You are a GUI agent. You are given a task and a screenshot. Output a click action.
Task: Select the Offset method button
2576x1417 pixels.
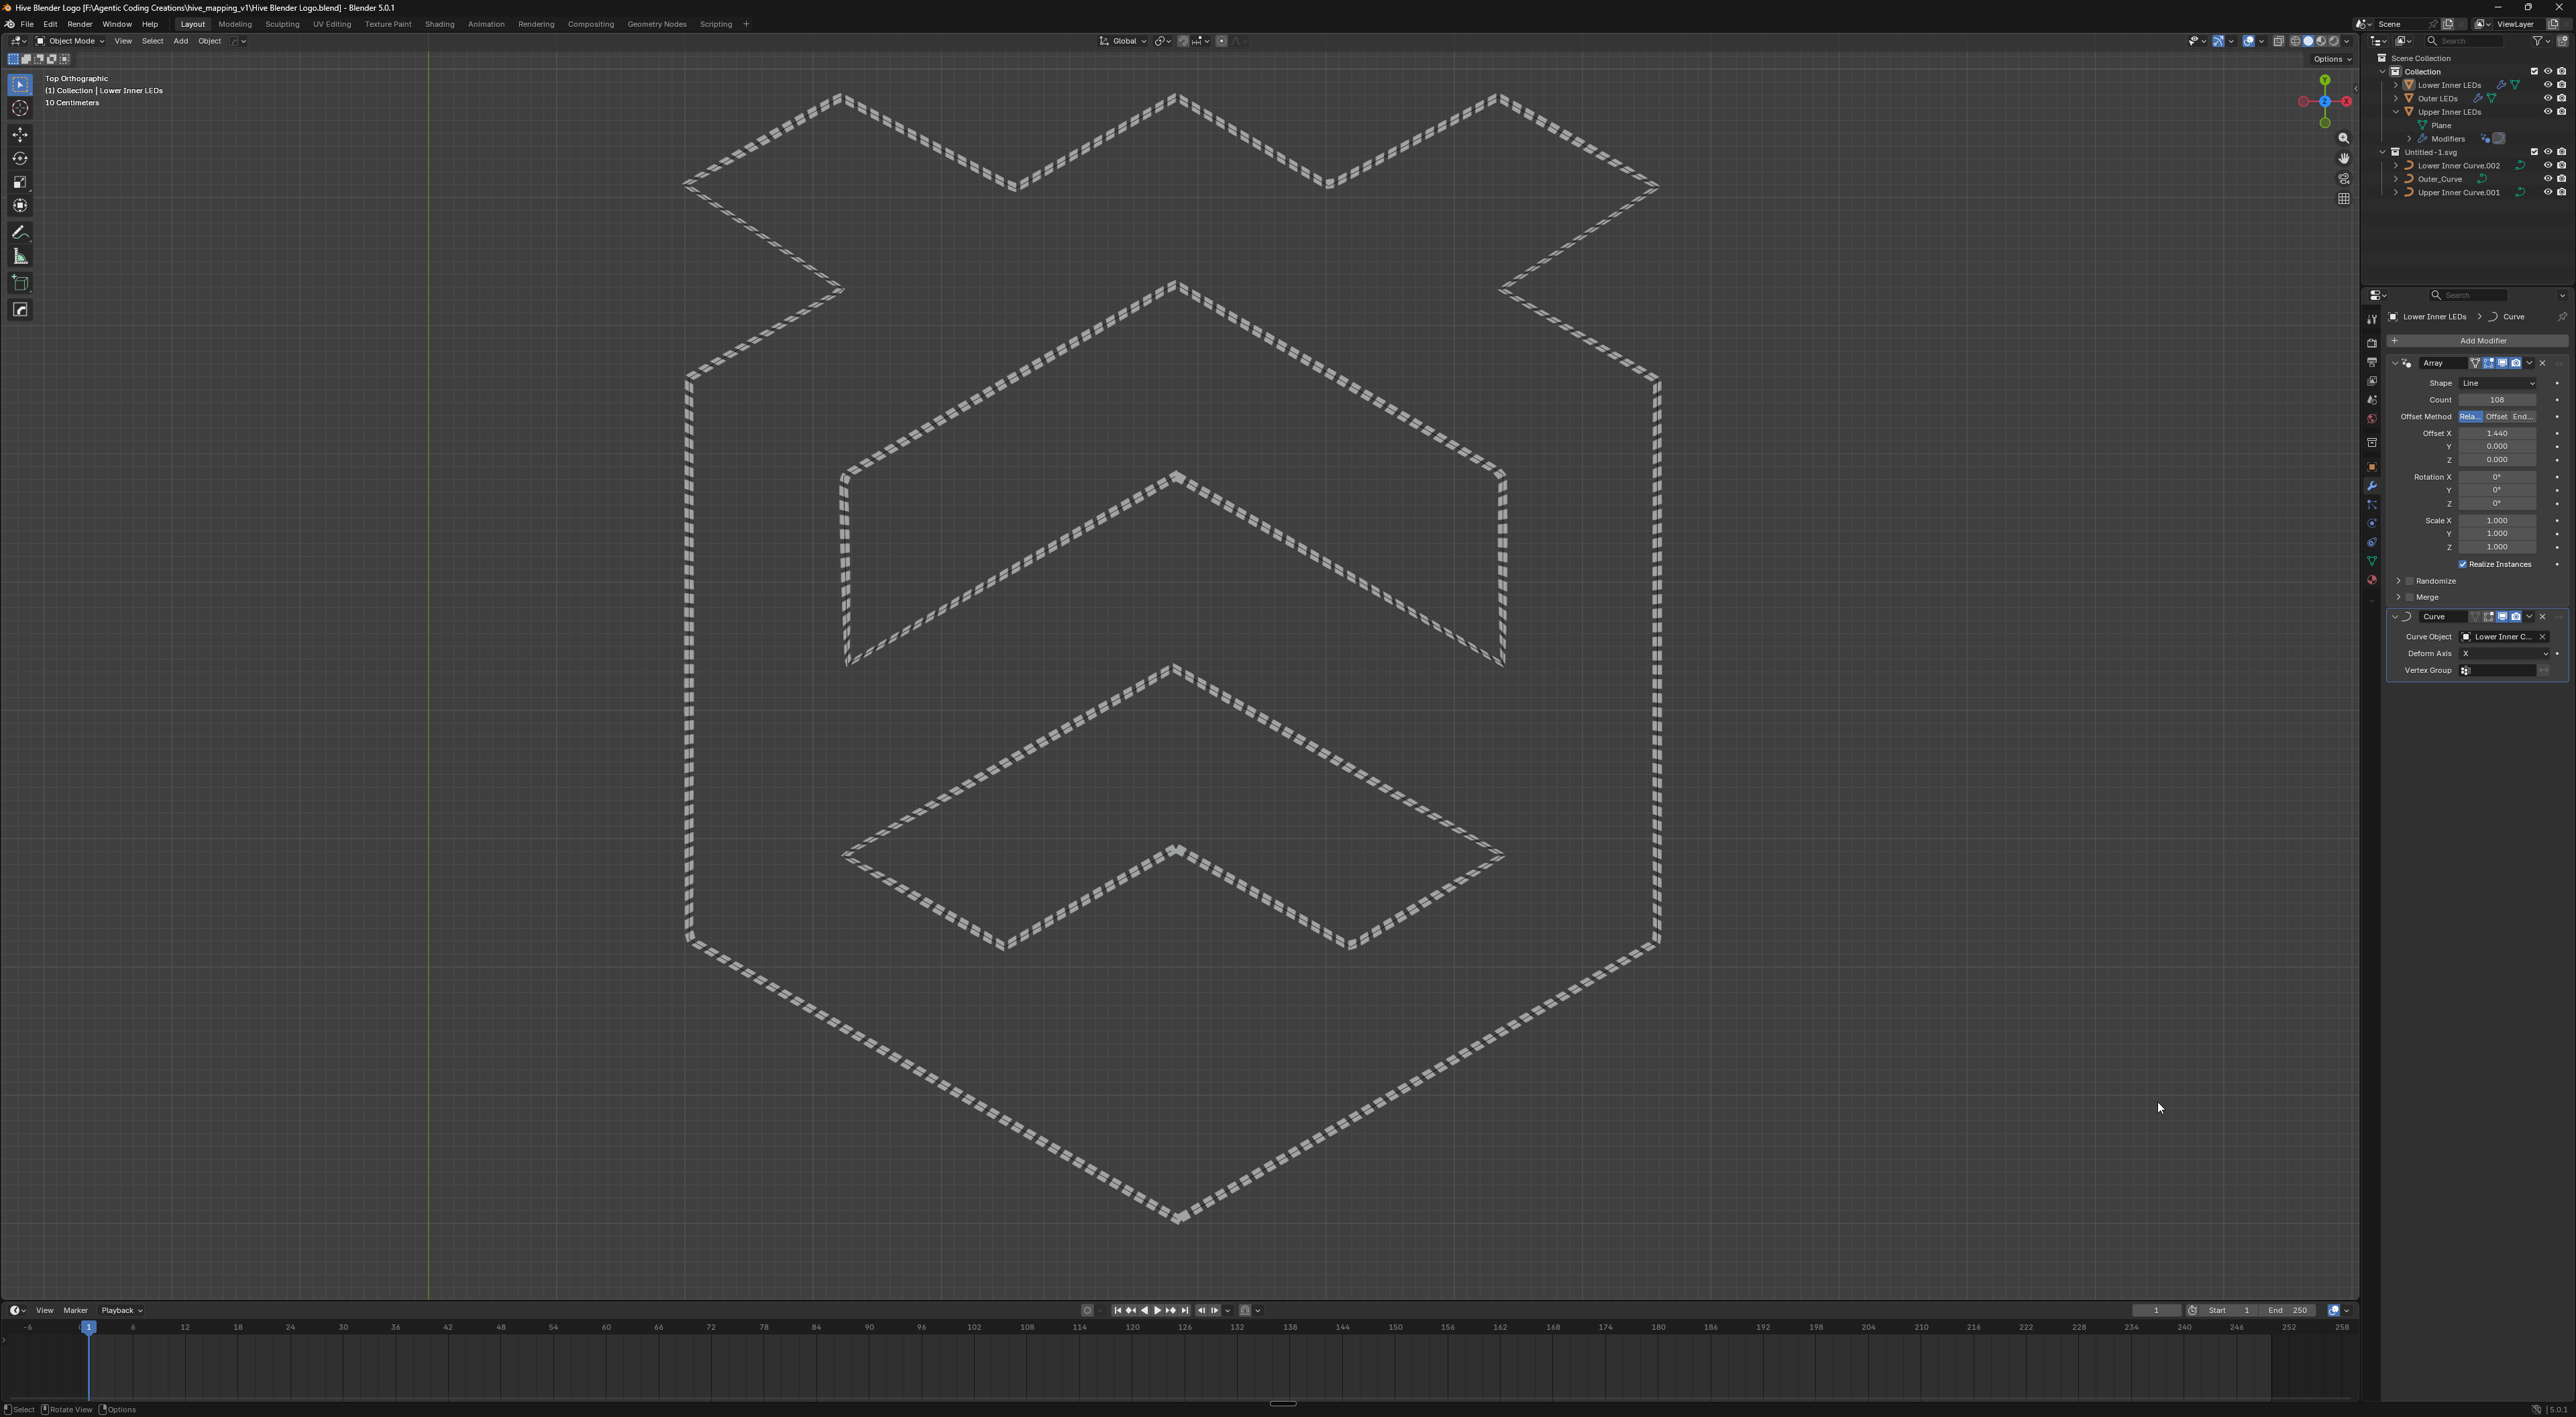click(2496, 417)
